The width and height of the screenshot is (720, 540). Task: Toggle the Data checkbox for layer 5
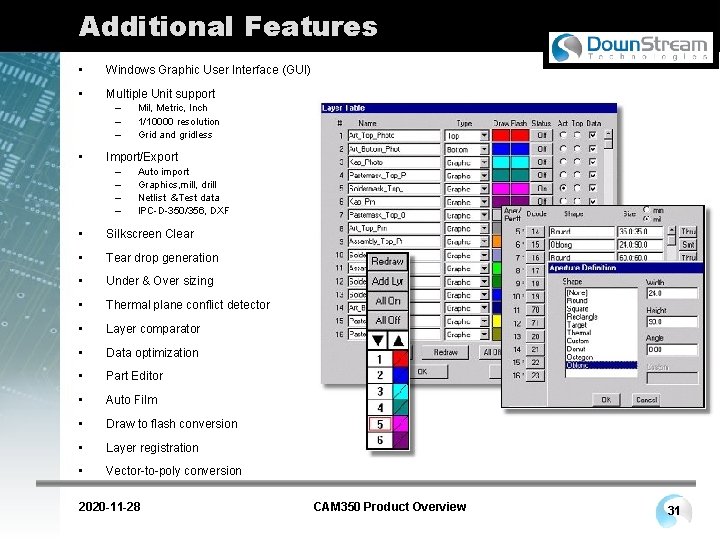pyautogui.click(x=593, y=188)
